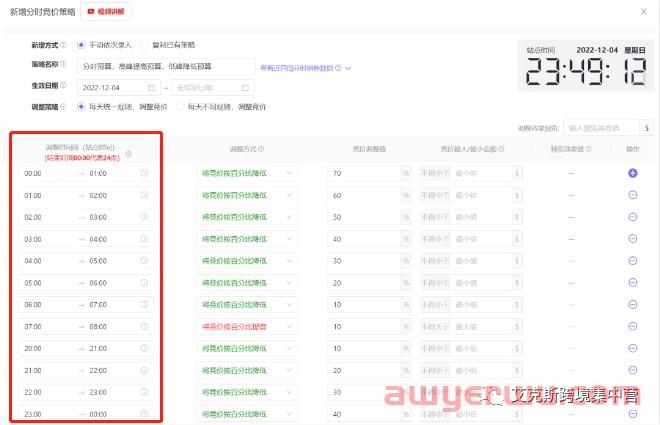660x425 pixels.
Task: Click the site time date 2022-12-04 text
Action: click(x=597, y=50)
